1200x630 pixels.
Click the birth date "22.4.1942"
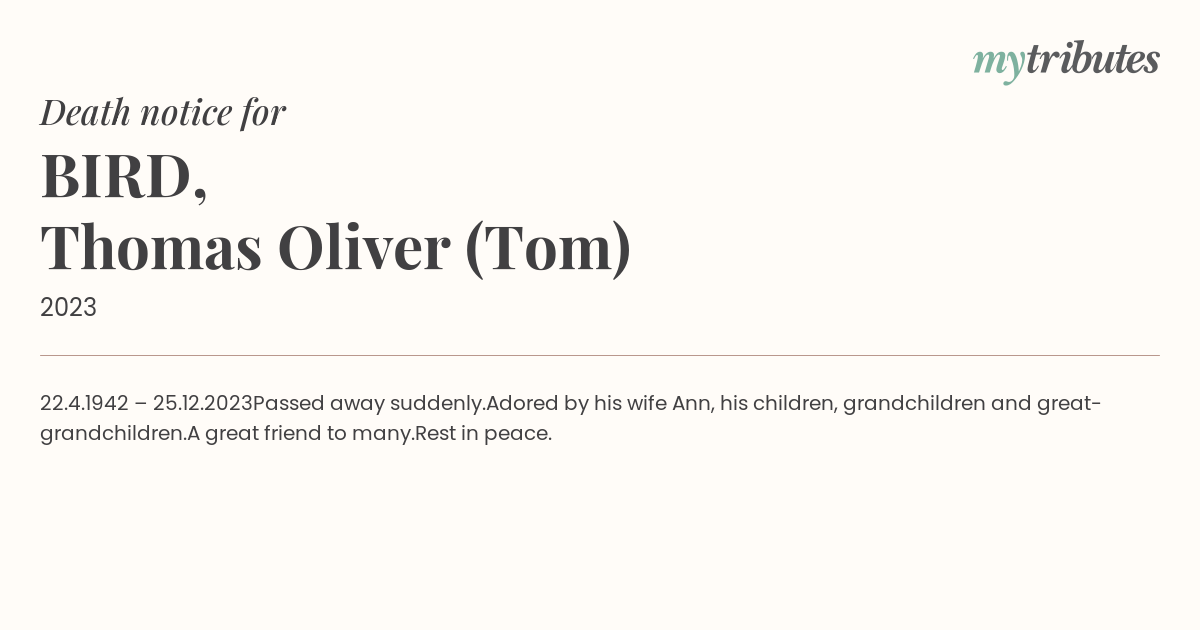(x=84, y=403)
